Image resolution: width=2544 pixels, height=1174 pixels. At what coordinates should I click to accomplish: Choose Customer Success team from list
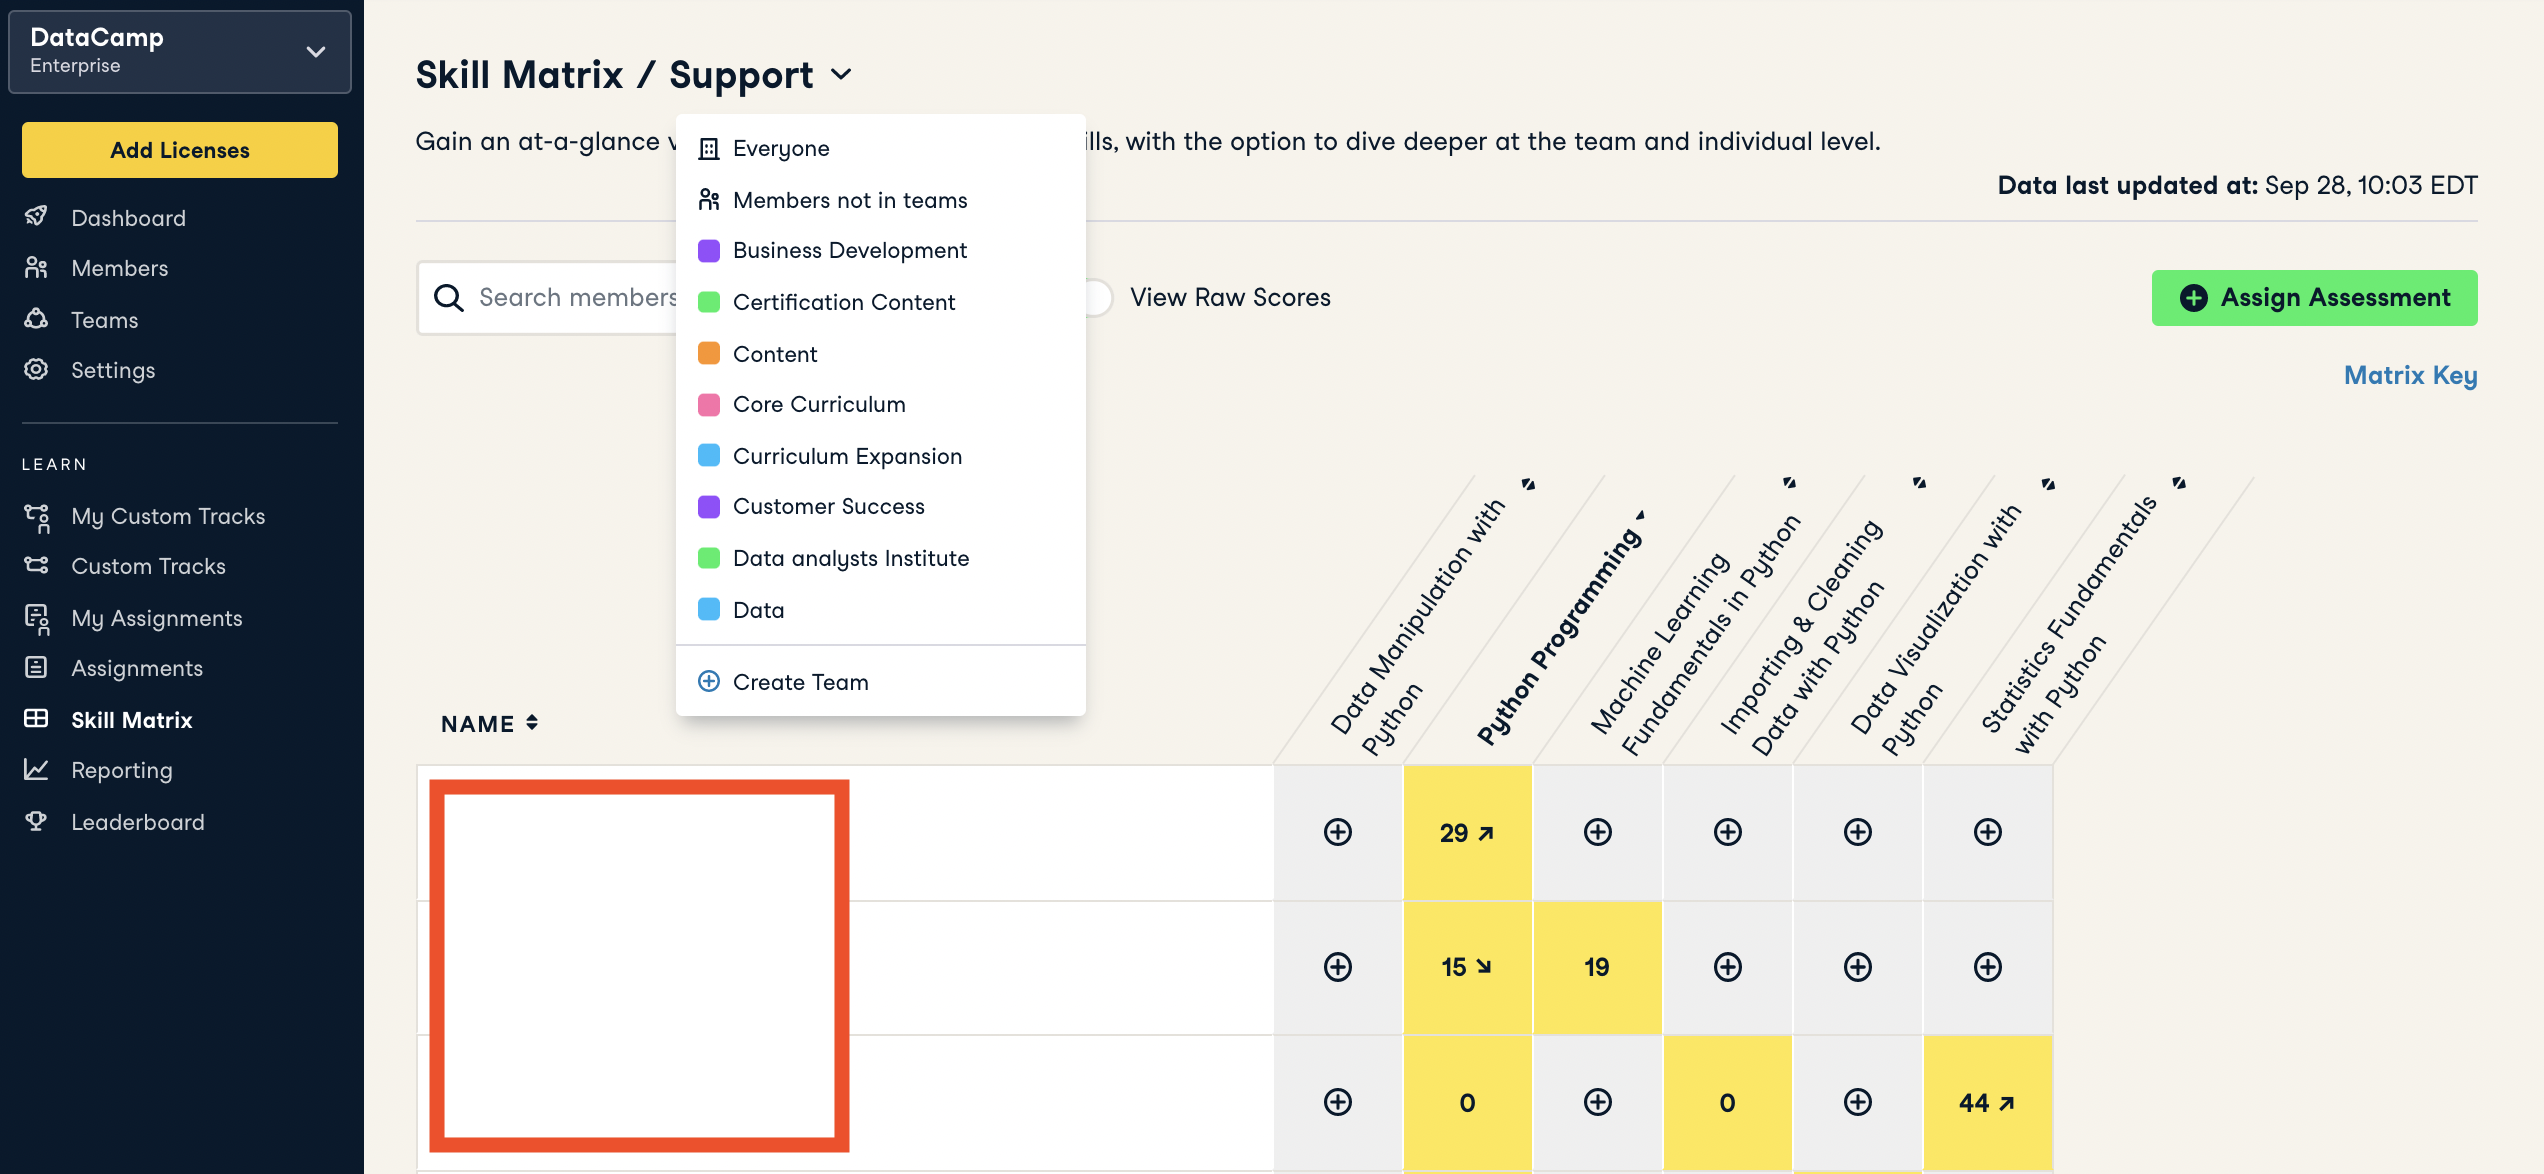(x=828, y=506)
